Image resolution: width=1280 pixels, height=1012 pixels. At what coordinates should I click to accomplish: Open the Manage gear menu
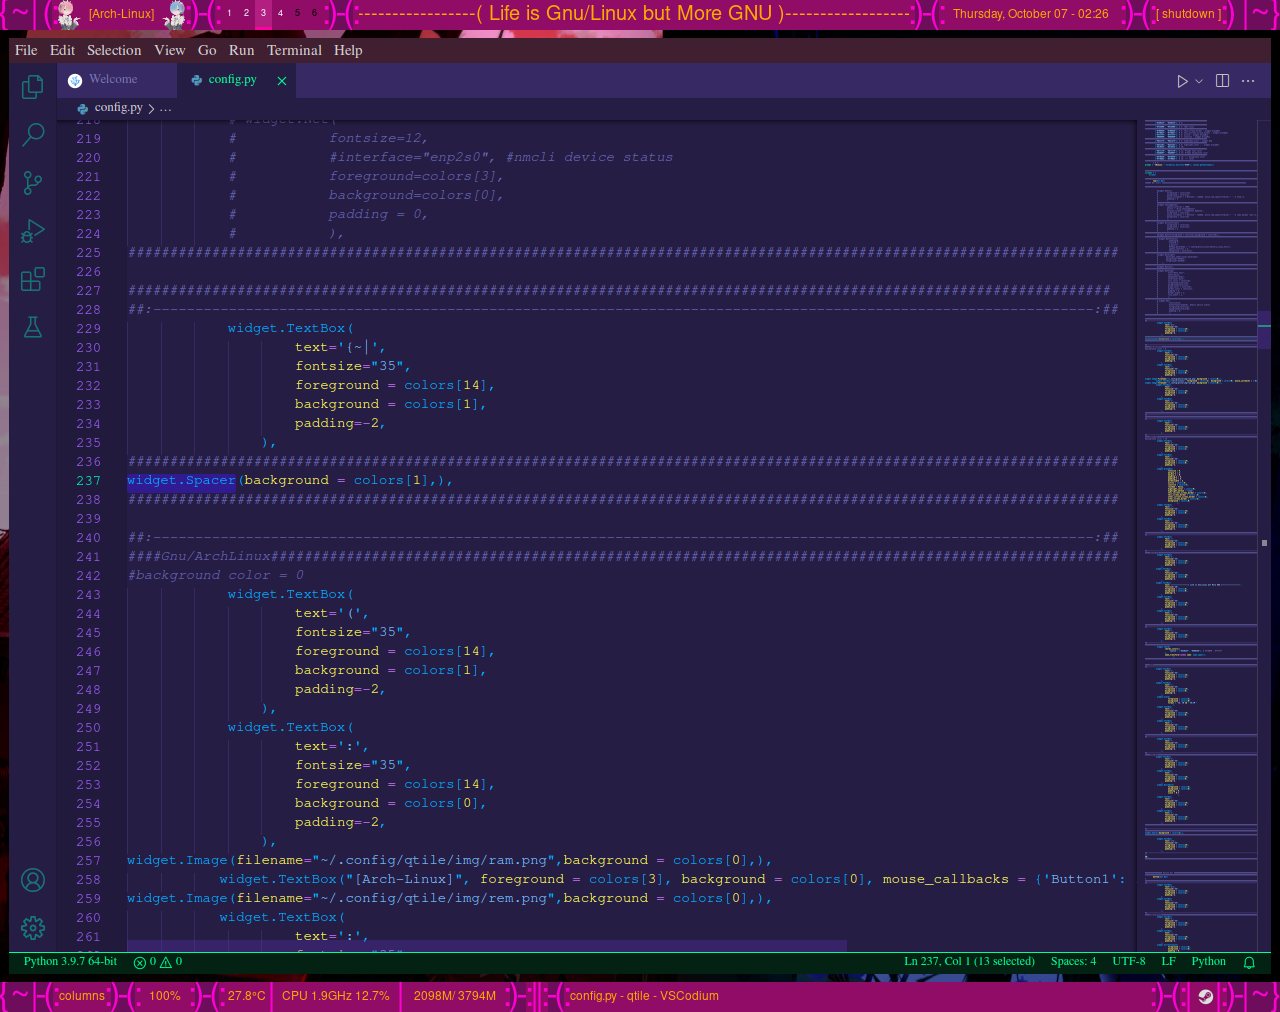[x=32, y=928]
